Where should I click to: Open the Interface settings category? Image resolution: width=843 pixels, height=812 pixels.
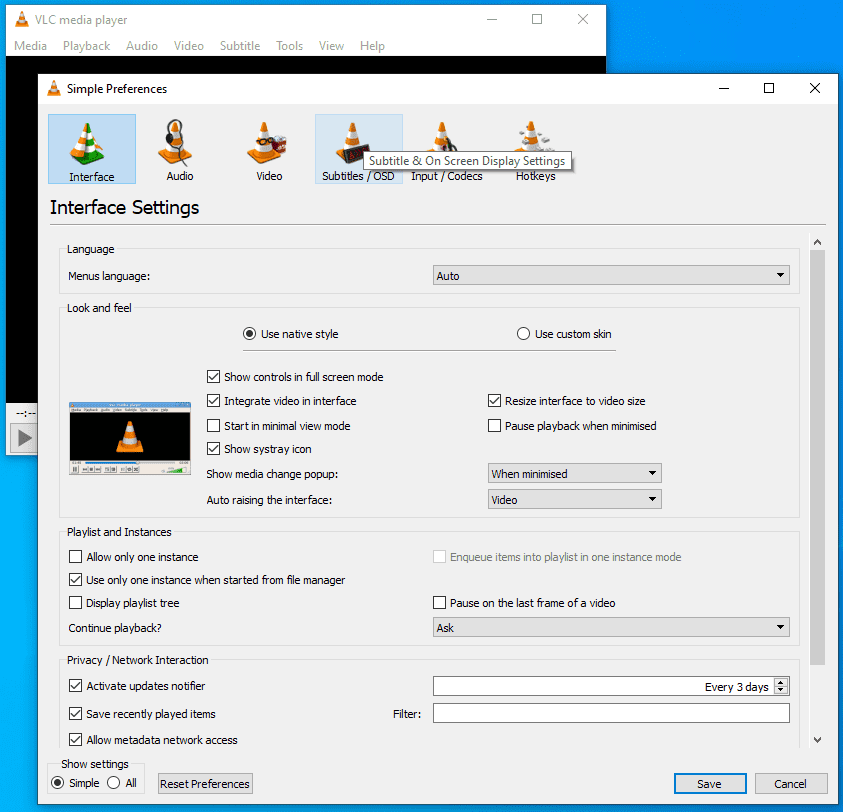click(x=92, y=149)
